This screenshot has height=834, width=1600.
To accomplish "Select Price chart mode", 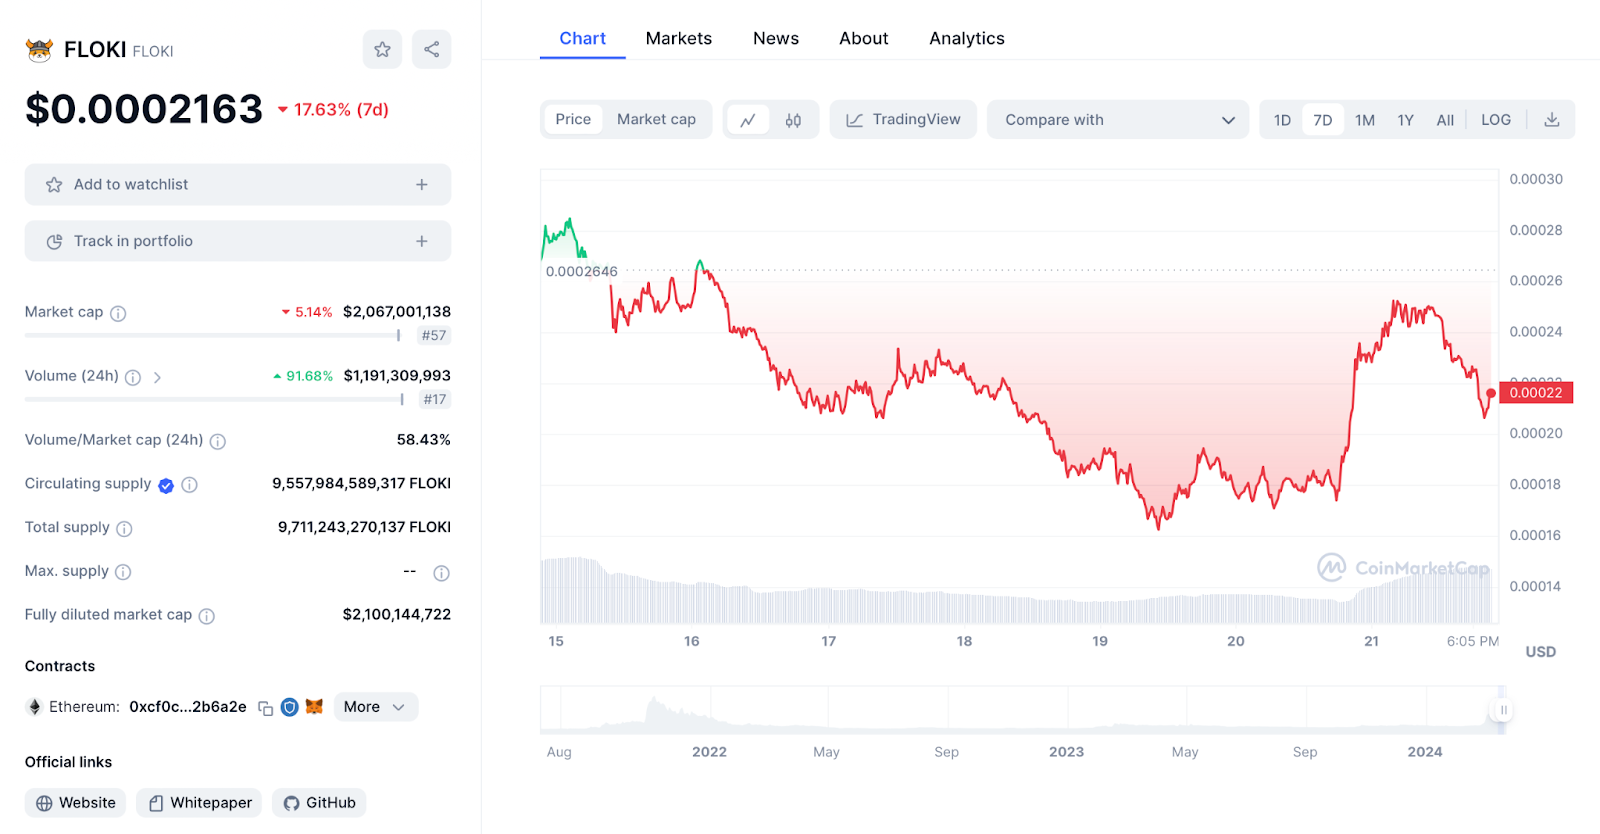I will (x=573, y=119).
